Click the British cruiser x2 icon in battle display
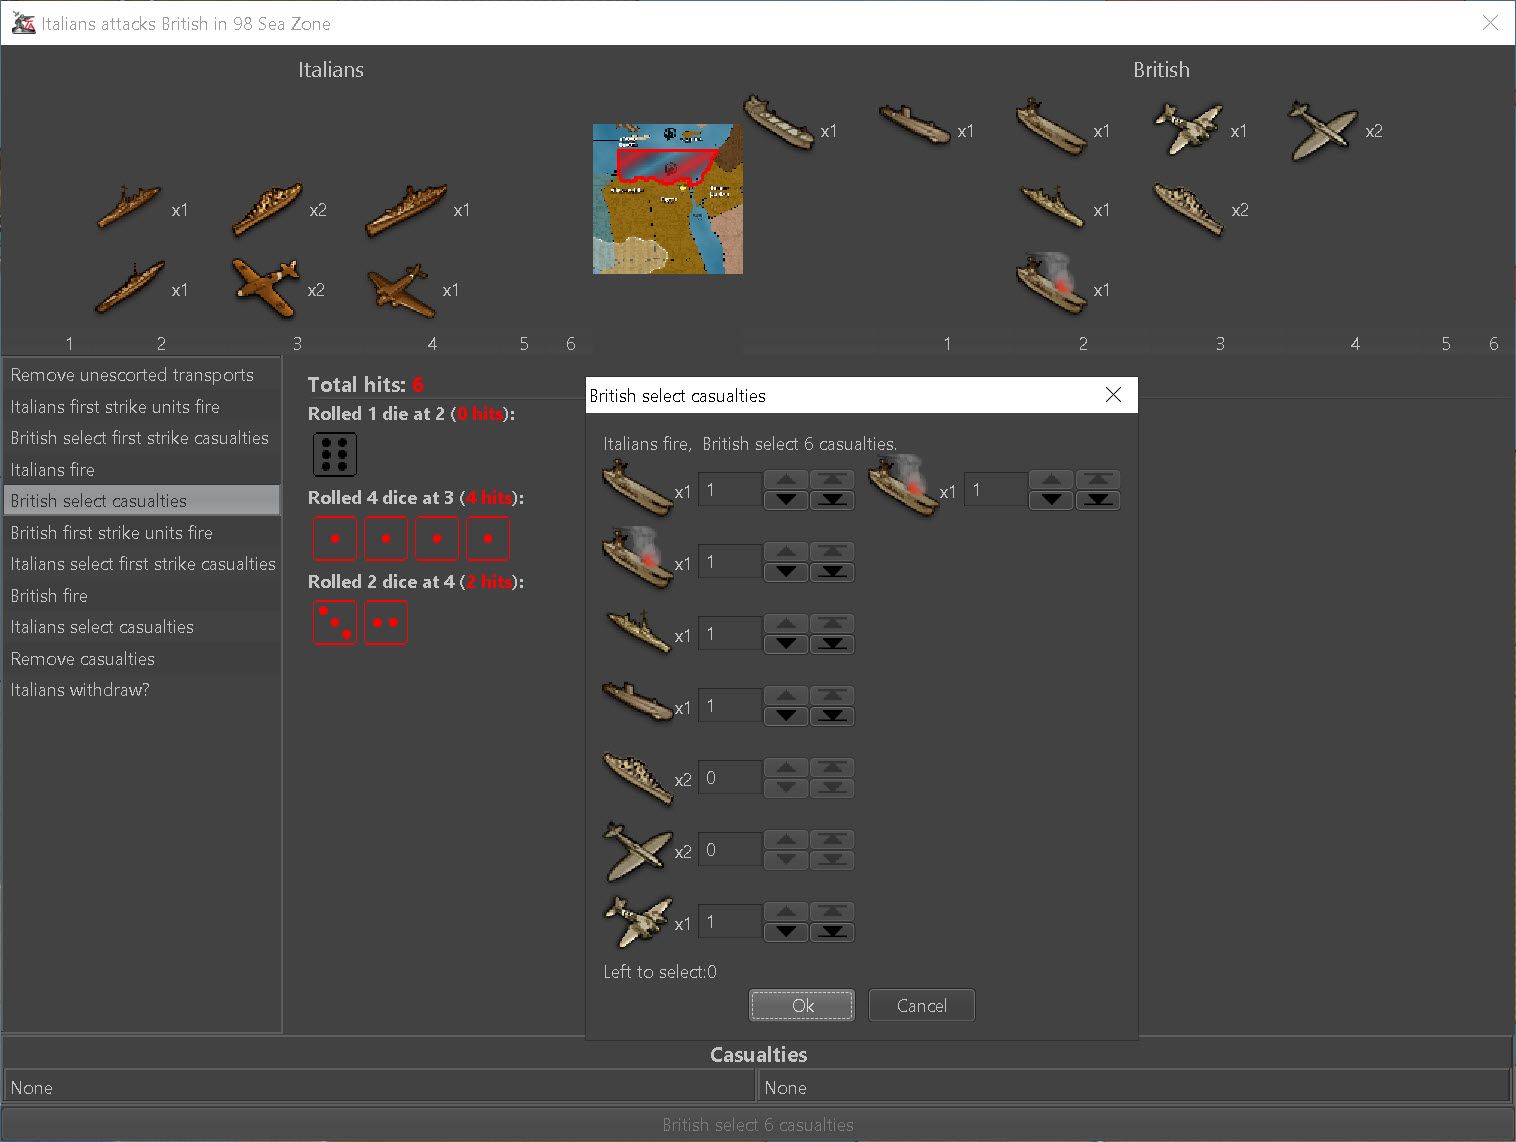 [1188, 208]
